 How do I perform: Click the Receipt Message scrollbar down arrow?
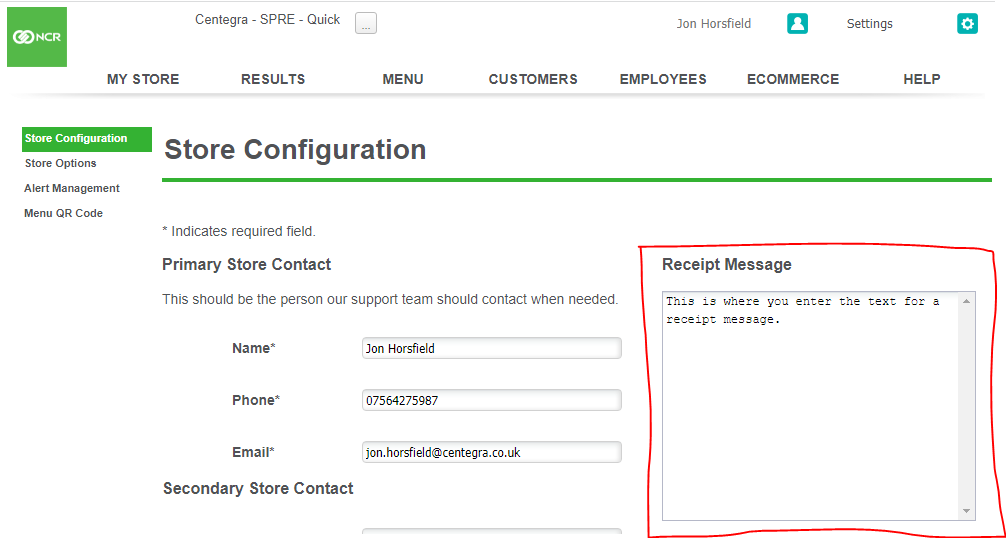click(x=967, y=511)
